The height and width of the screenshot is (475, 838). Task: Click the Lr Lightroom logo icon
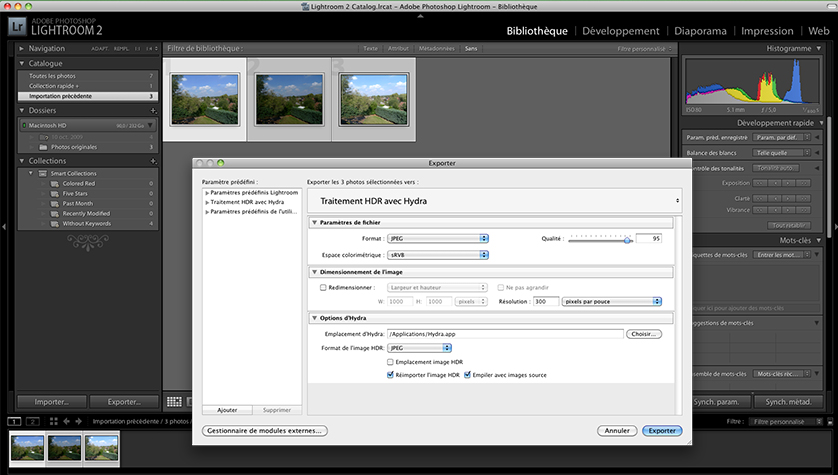pyautogui.click(x=17, y=27)
